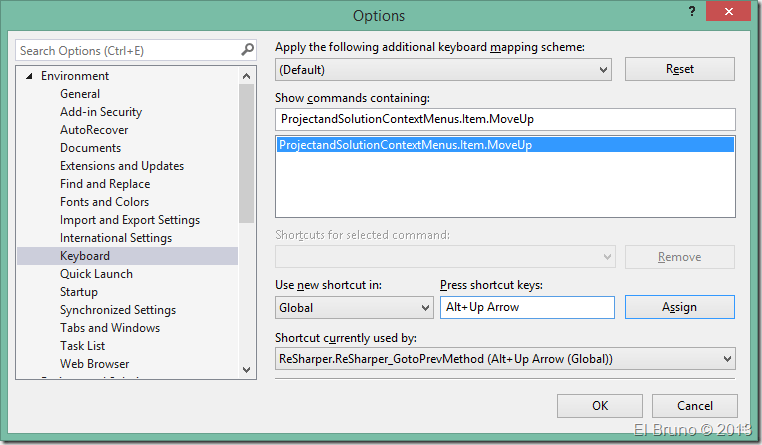
Task: Click the Show commands containing text box
Action: click(x=504, y=119)
